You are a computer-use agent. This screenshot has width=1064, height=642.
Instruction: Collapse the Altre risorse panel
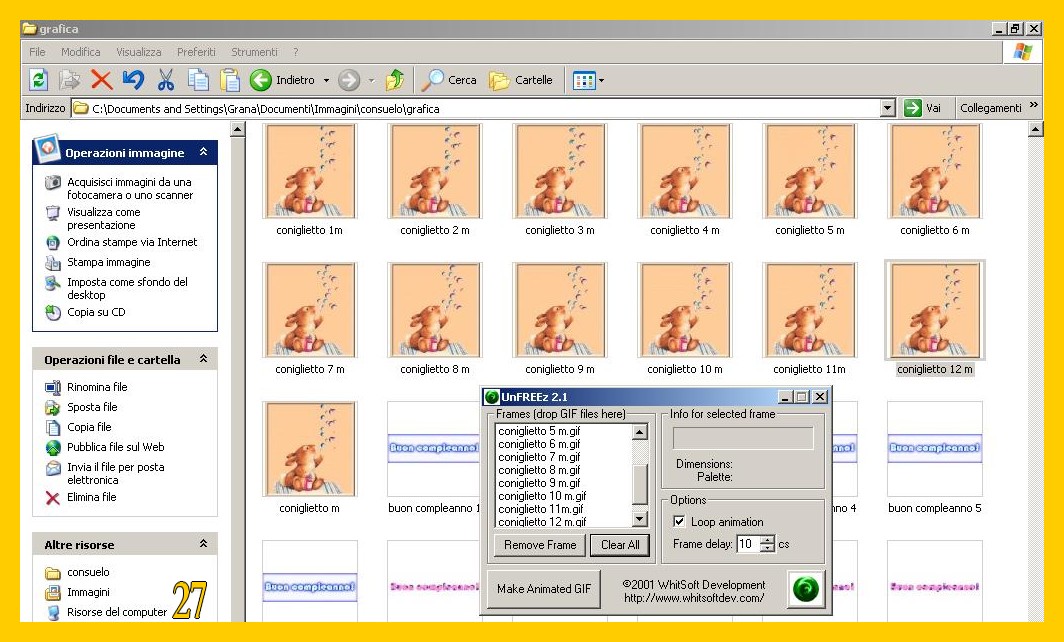(x=203, y=544)
